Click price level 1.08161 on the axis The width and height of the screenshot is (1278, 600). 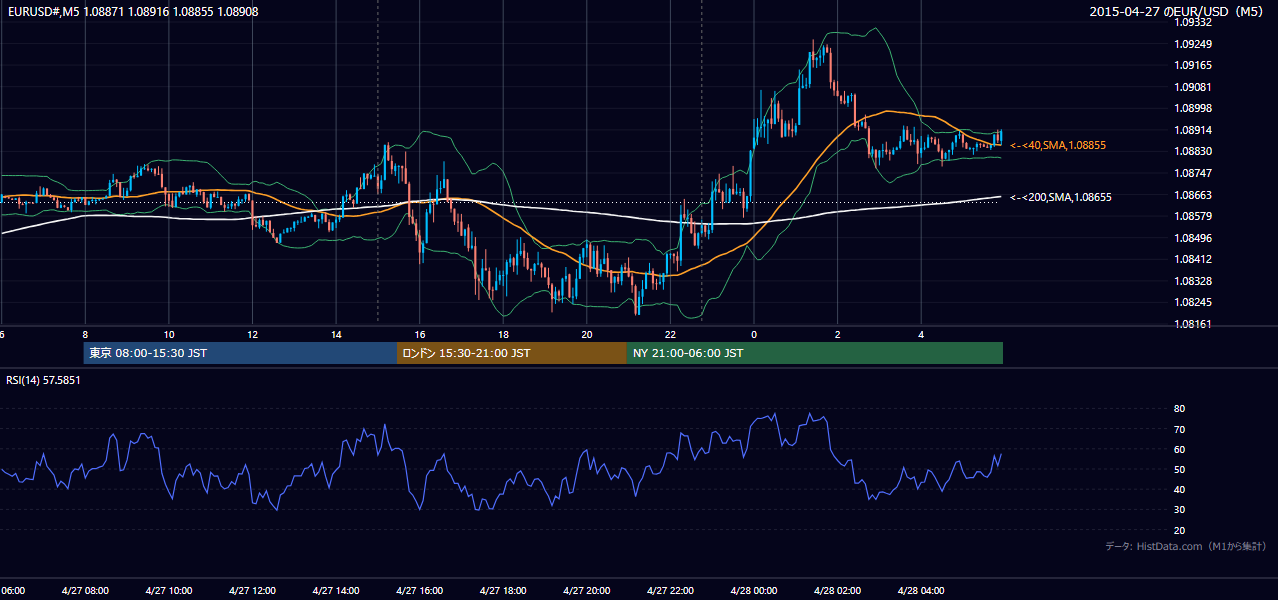click(1193, 324)
